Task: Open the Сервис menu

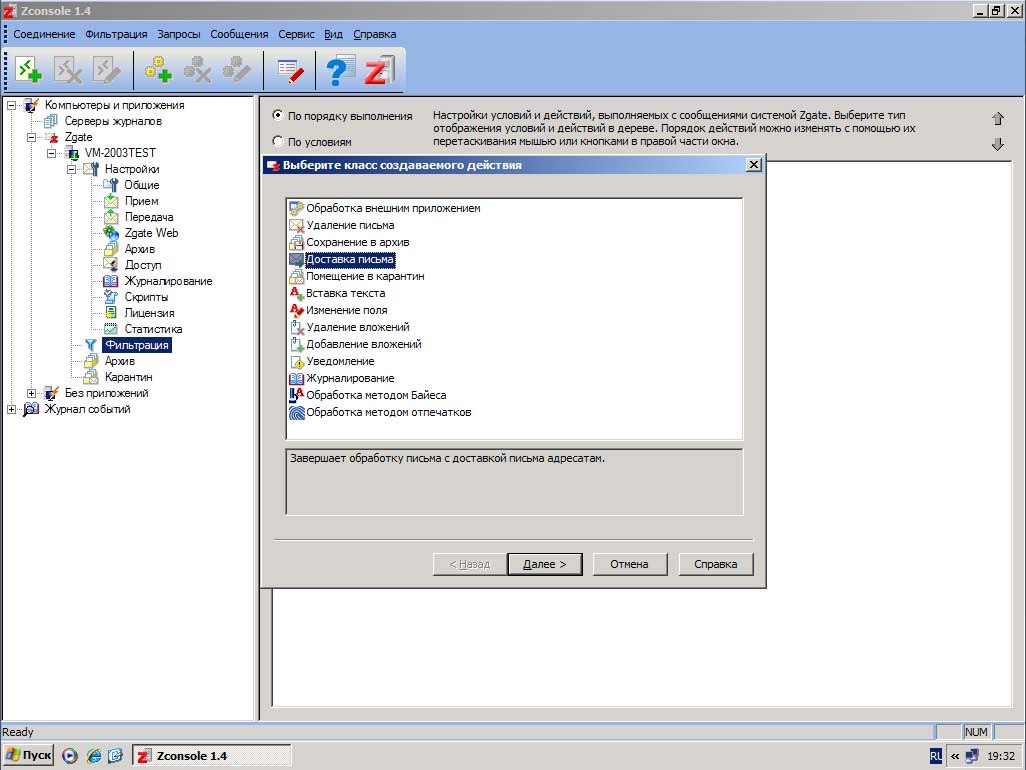Action: [x=296, y=34]
